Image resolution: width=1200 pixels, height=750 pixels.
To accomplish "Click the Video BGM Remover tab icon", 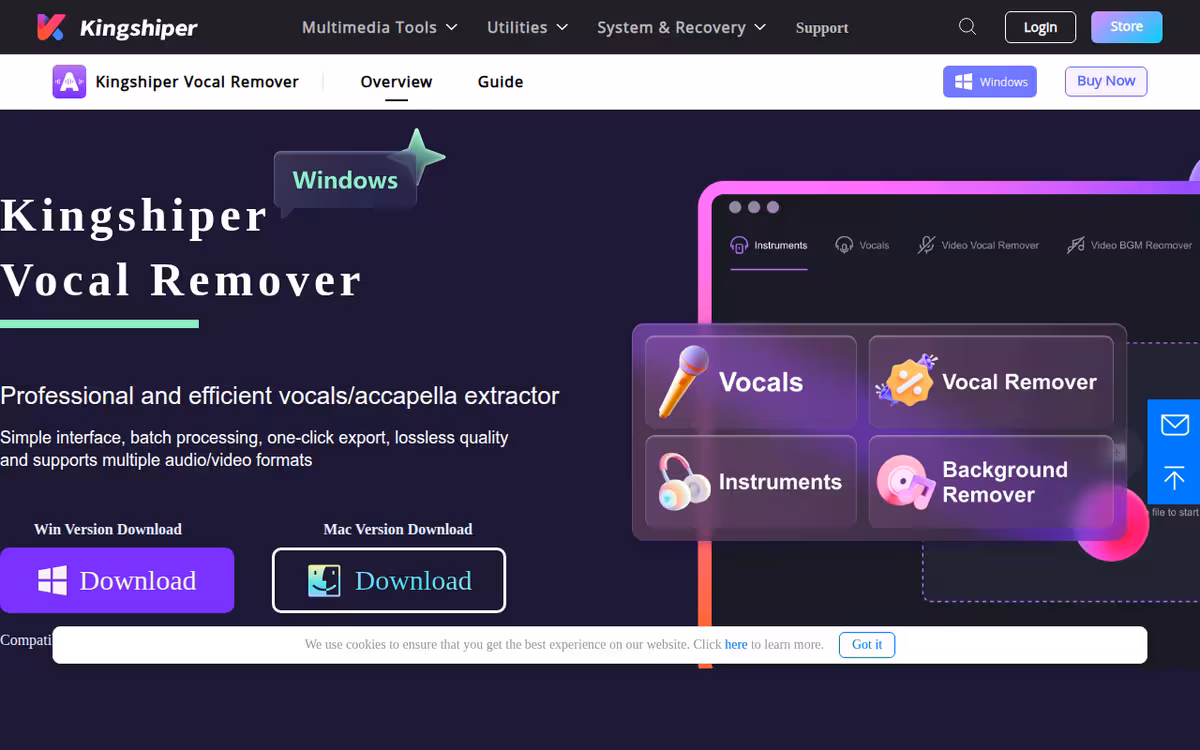I will 1076,245.
